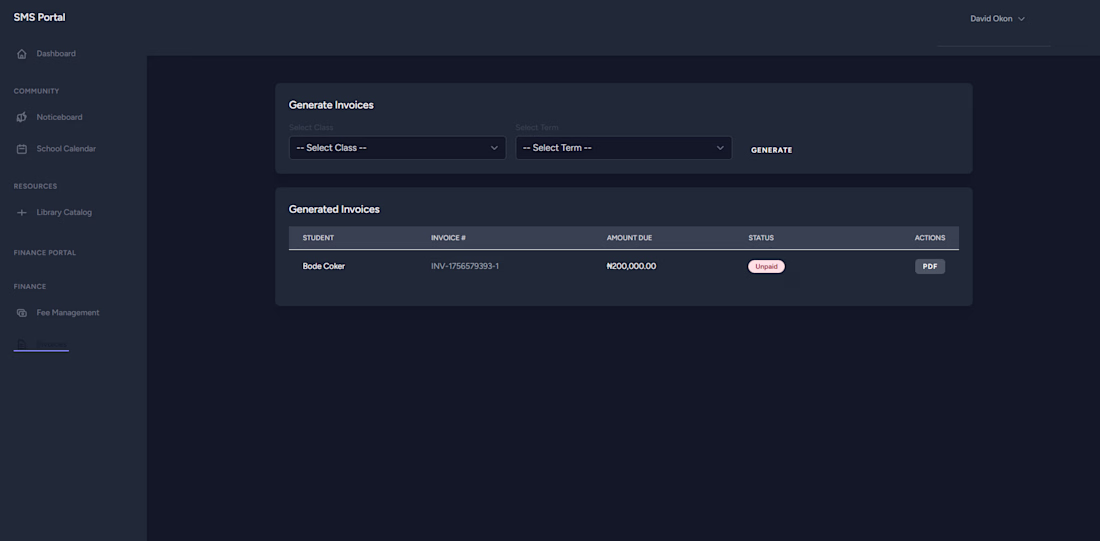Click the Amount Due column header
This screenshot has width=1100, height=541.
point(629,238)
